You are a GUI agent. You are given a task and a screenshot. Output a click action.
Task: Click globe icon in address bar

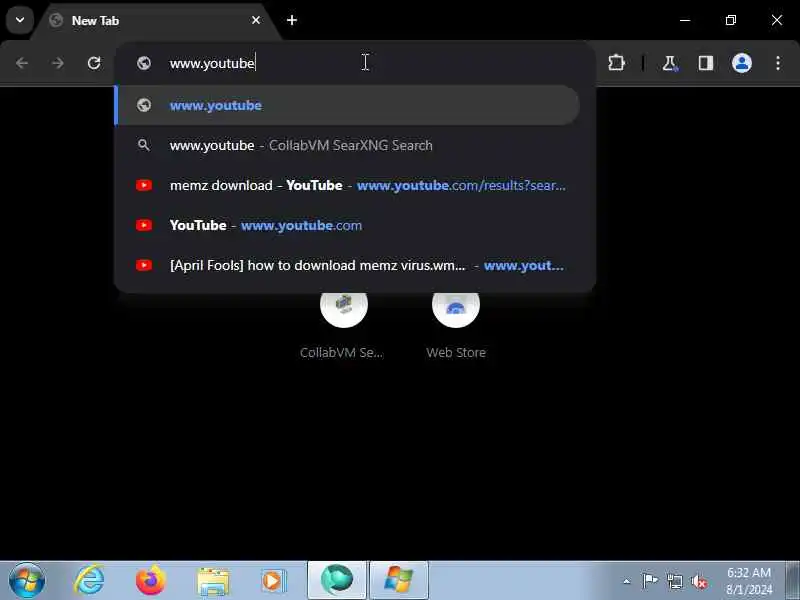(144, 63)
